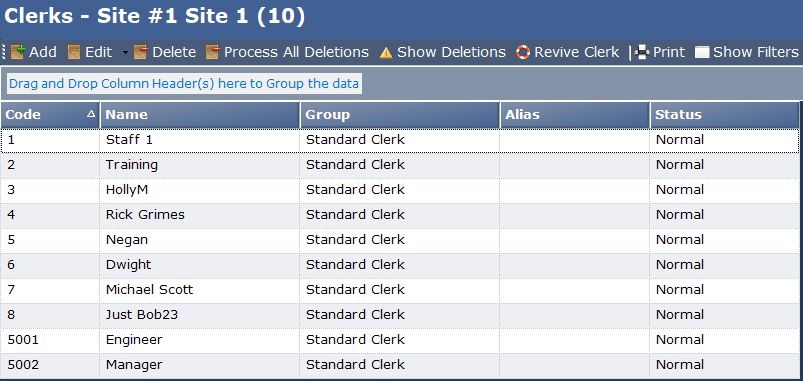This screenshot has width=803, height=381.
Task: Click the Add clerk icon
Action: point(17,52)
